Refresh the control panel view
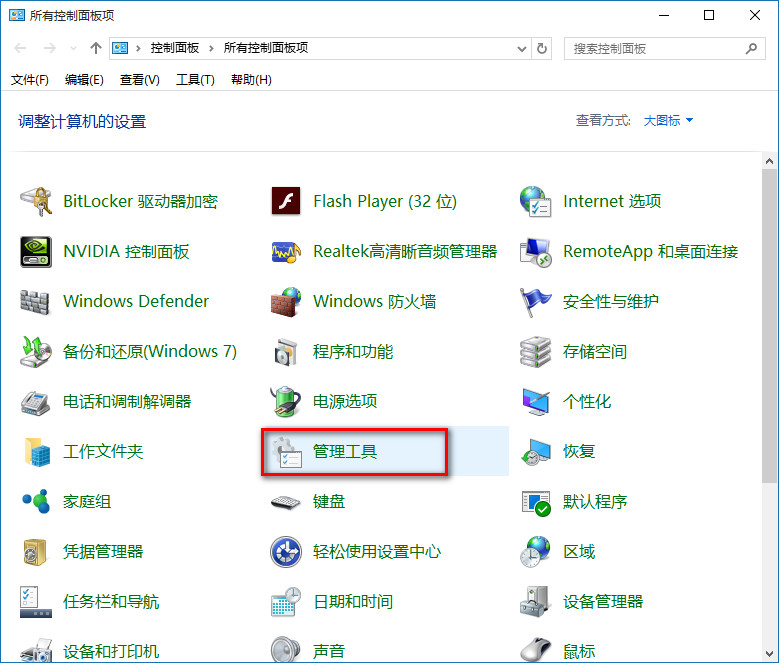Image resolution: width=779 pixels, height=663 pixels. [x=542, y=49]
